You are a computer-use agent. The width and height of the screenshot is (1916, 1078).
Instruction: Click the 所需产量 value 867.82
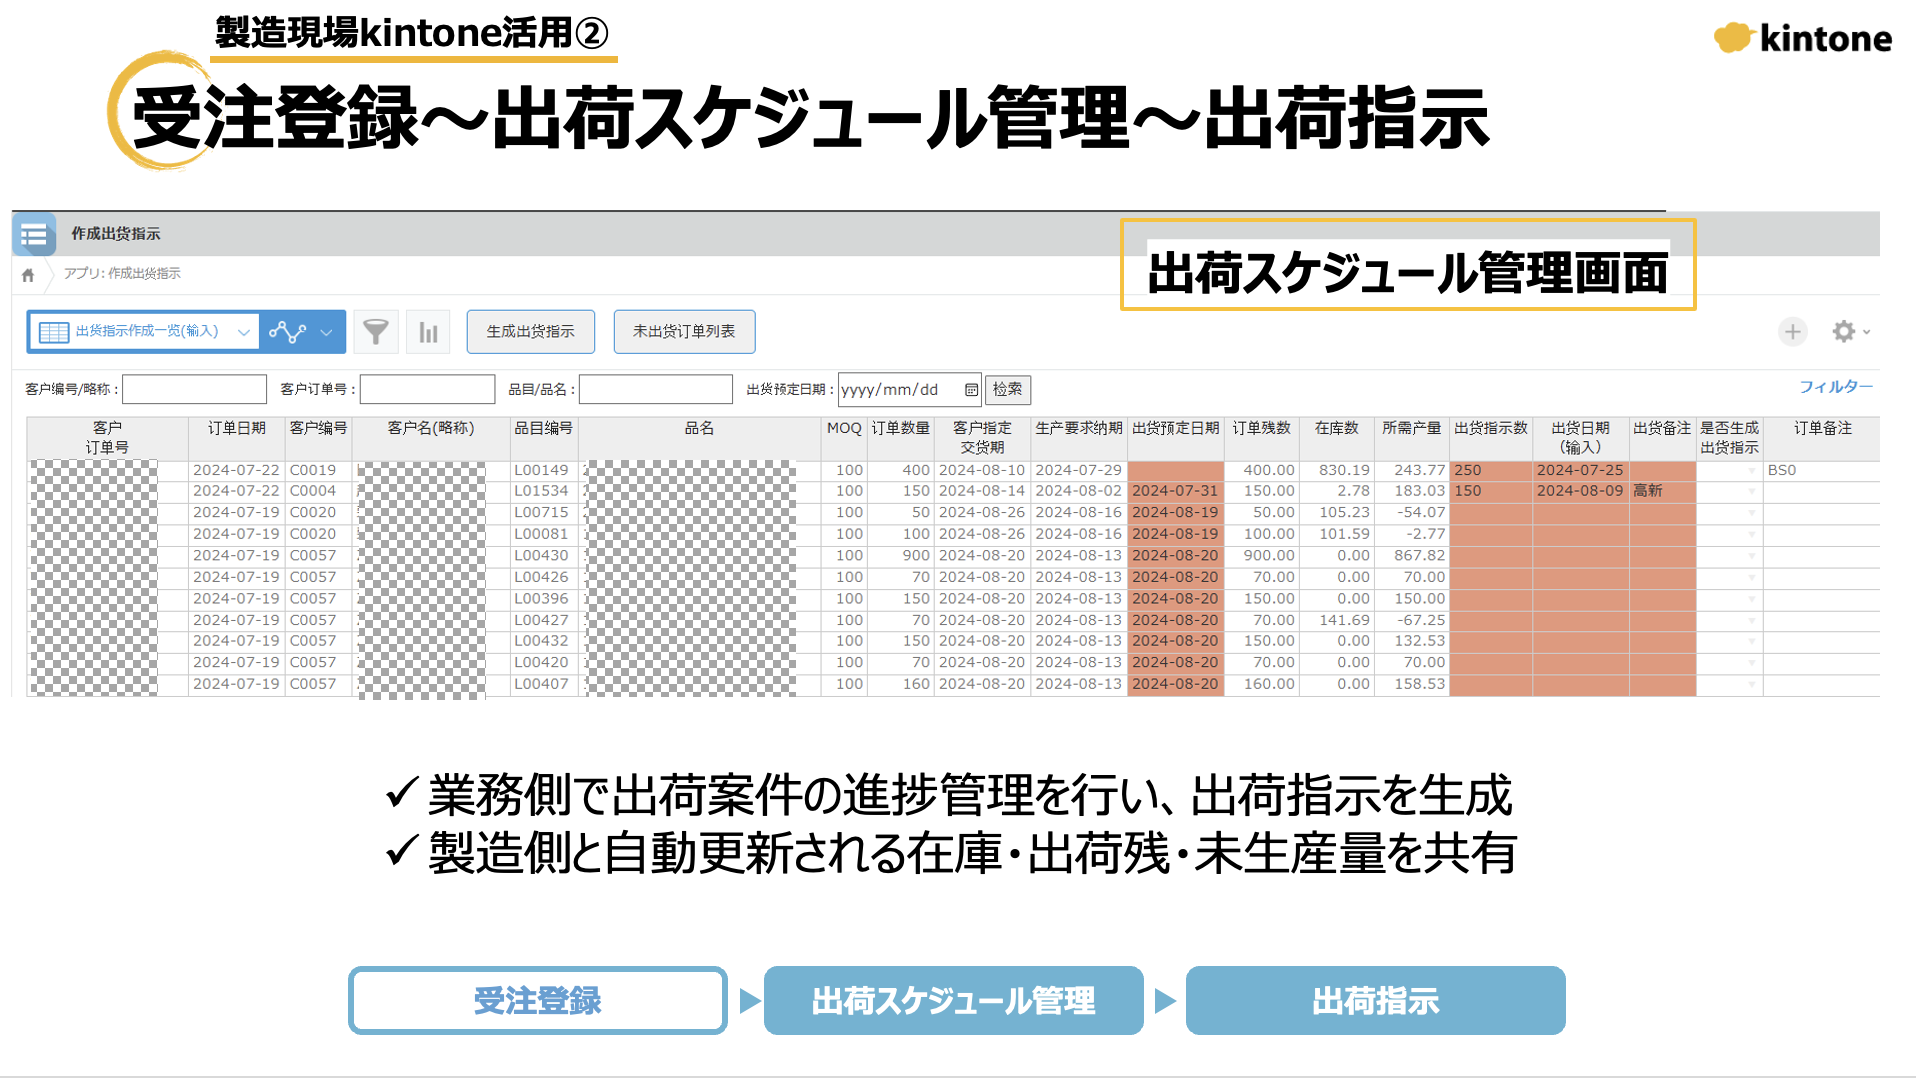(1420, 556)
